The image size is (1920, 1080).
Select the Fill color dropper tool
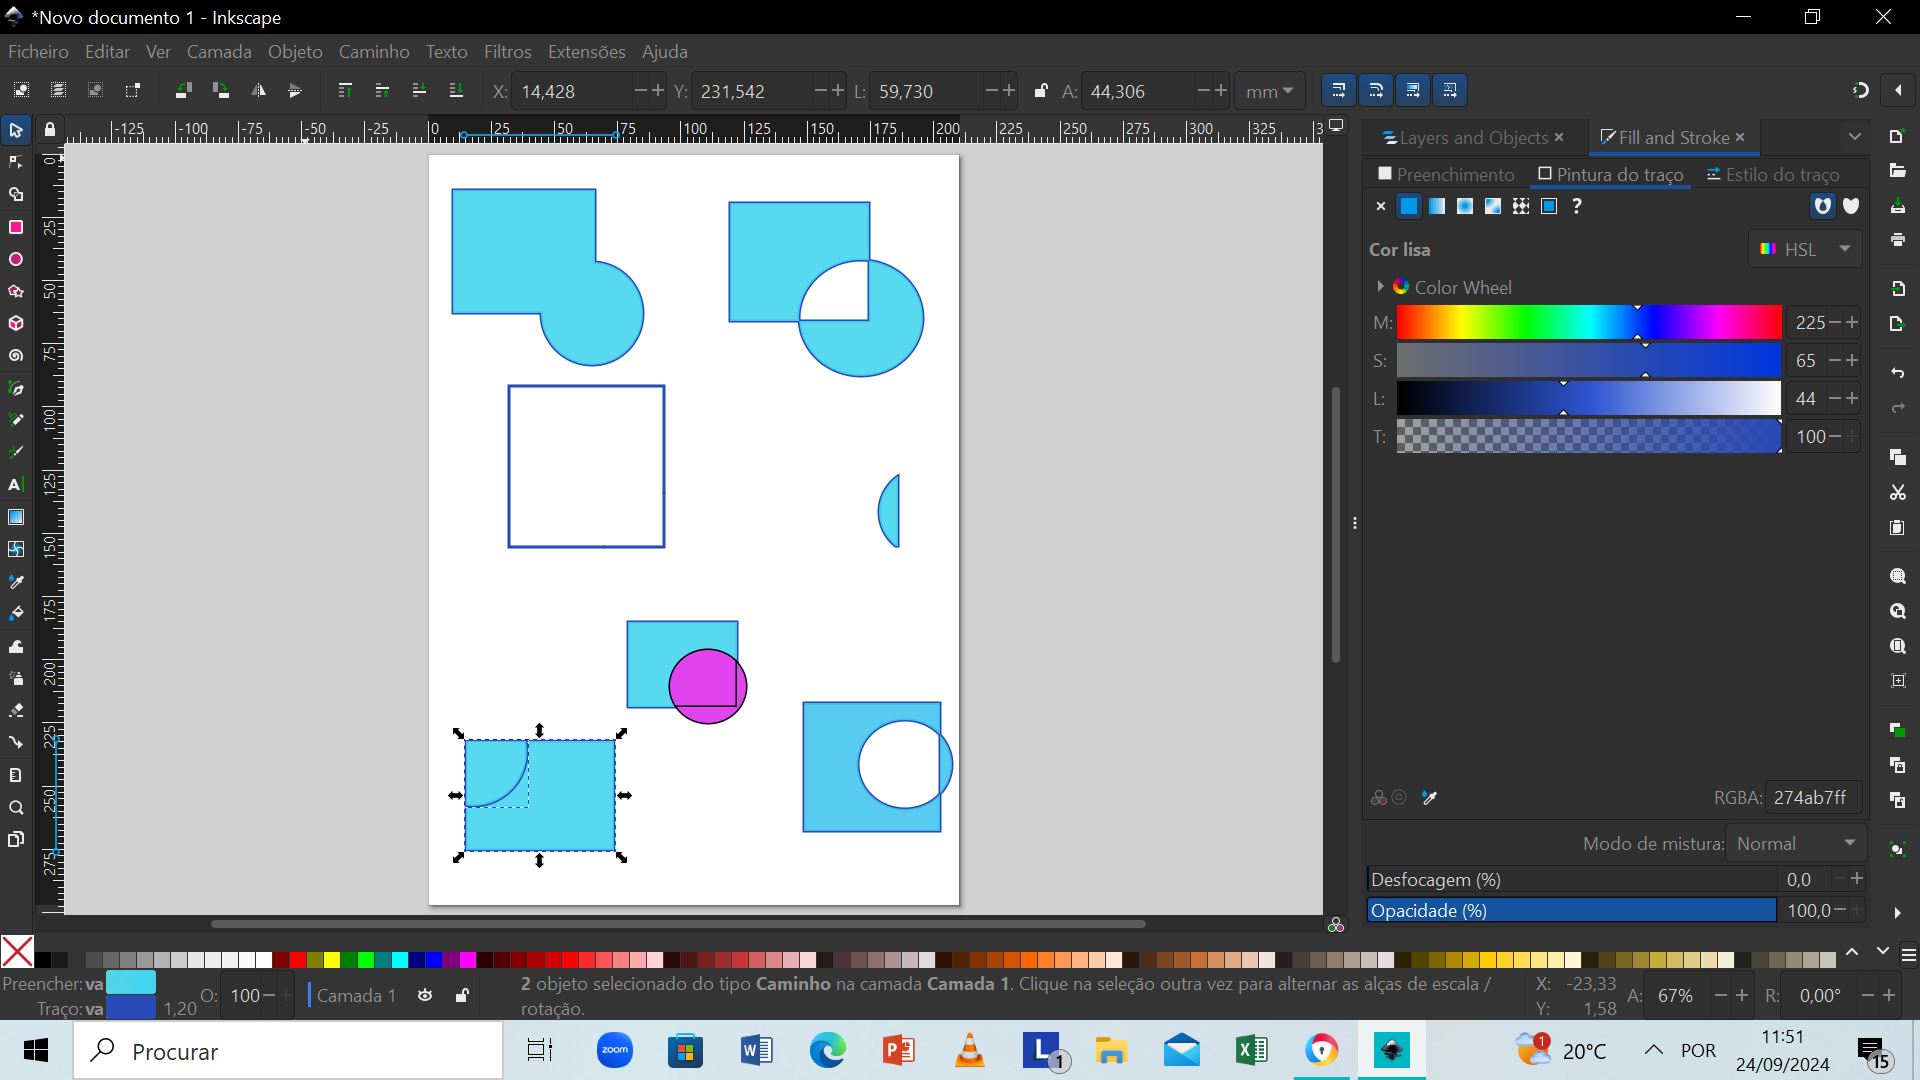point(1428,796)
